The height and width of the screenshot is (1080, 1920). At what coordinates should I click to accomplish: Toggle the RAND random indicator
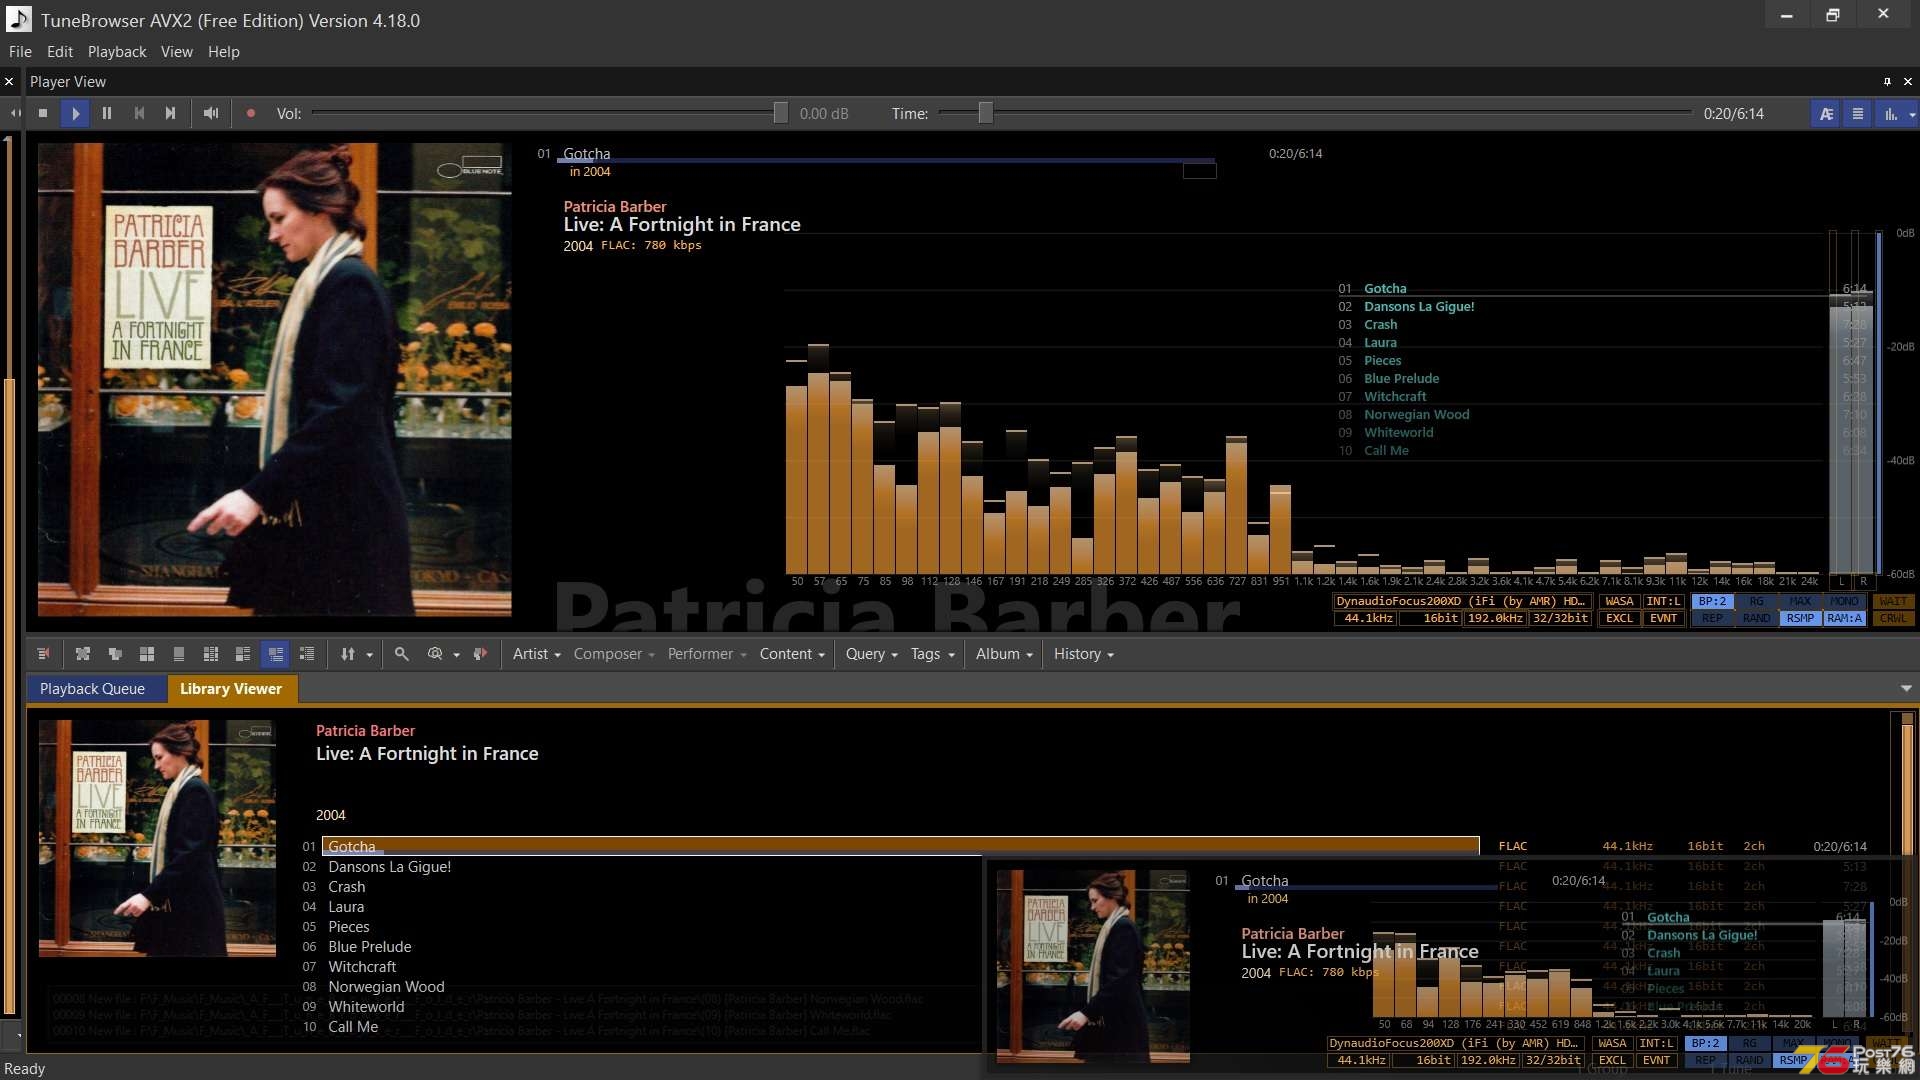pyautogui.click(x=1756, y=619)
